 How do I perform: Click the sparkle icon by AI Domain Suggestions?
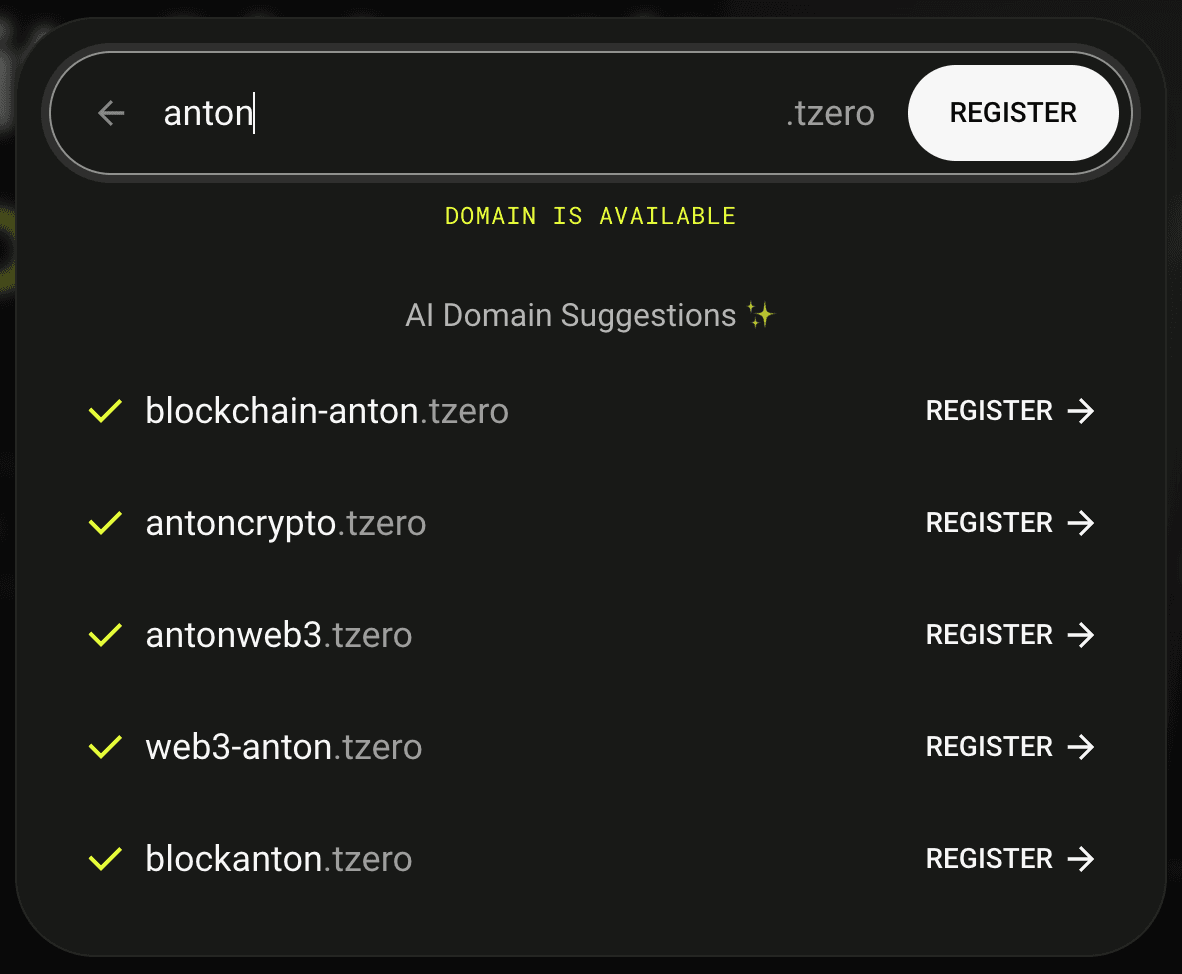[x=761, y=314]
